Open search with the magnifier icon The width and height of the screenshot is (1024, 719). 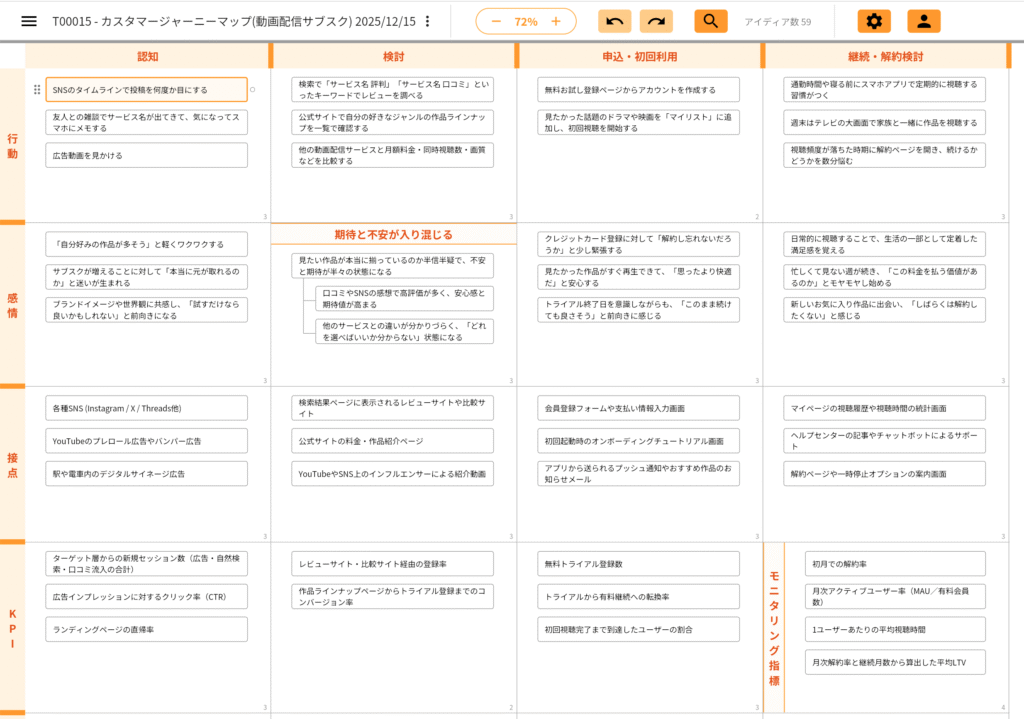710,21
